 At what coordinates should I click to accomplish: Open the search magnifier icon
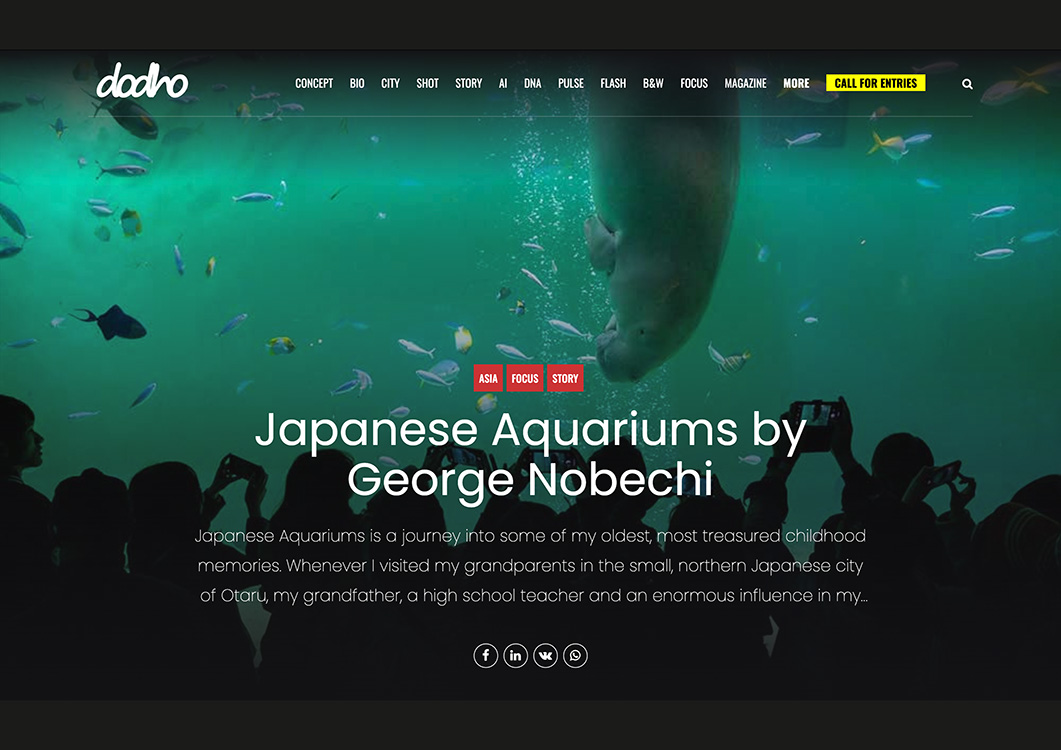point(967,84)
